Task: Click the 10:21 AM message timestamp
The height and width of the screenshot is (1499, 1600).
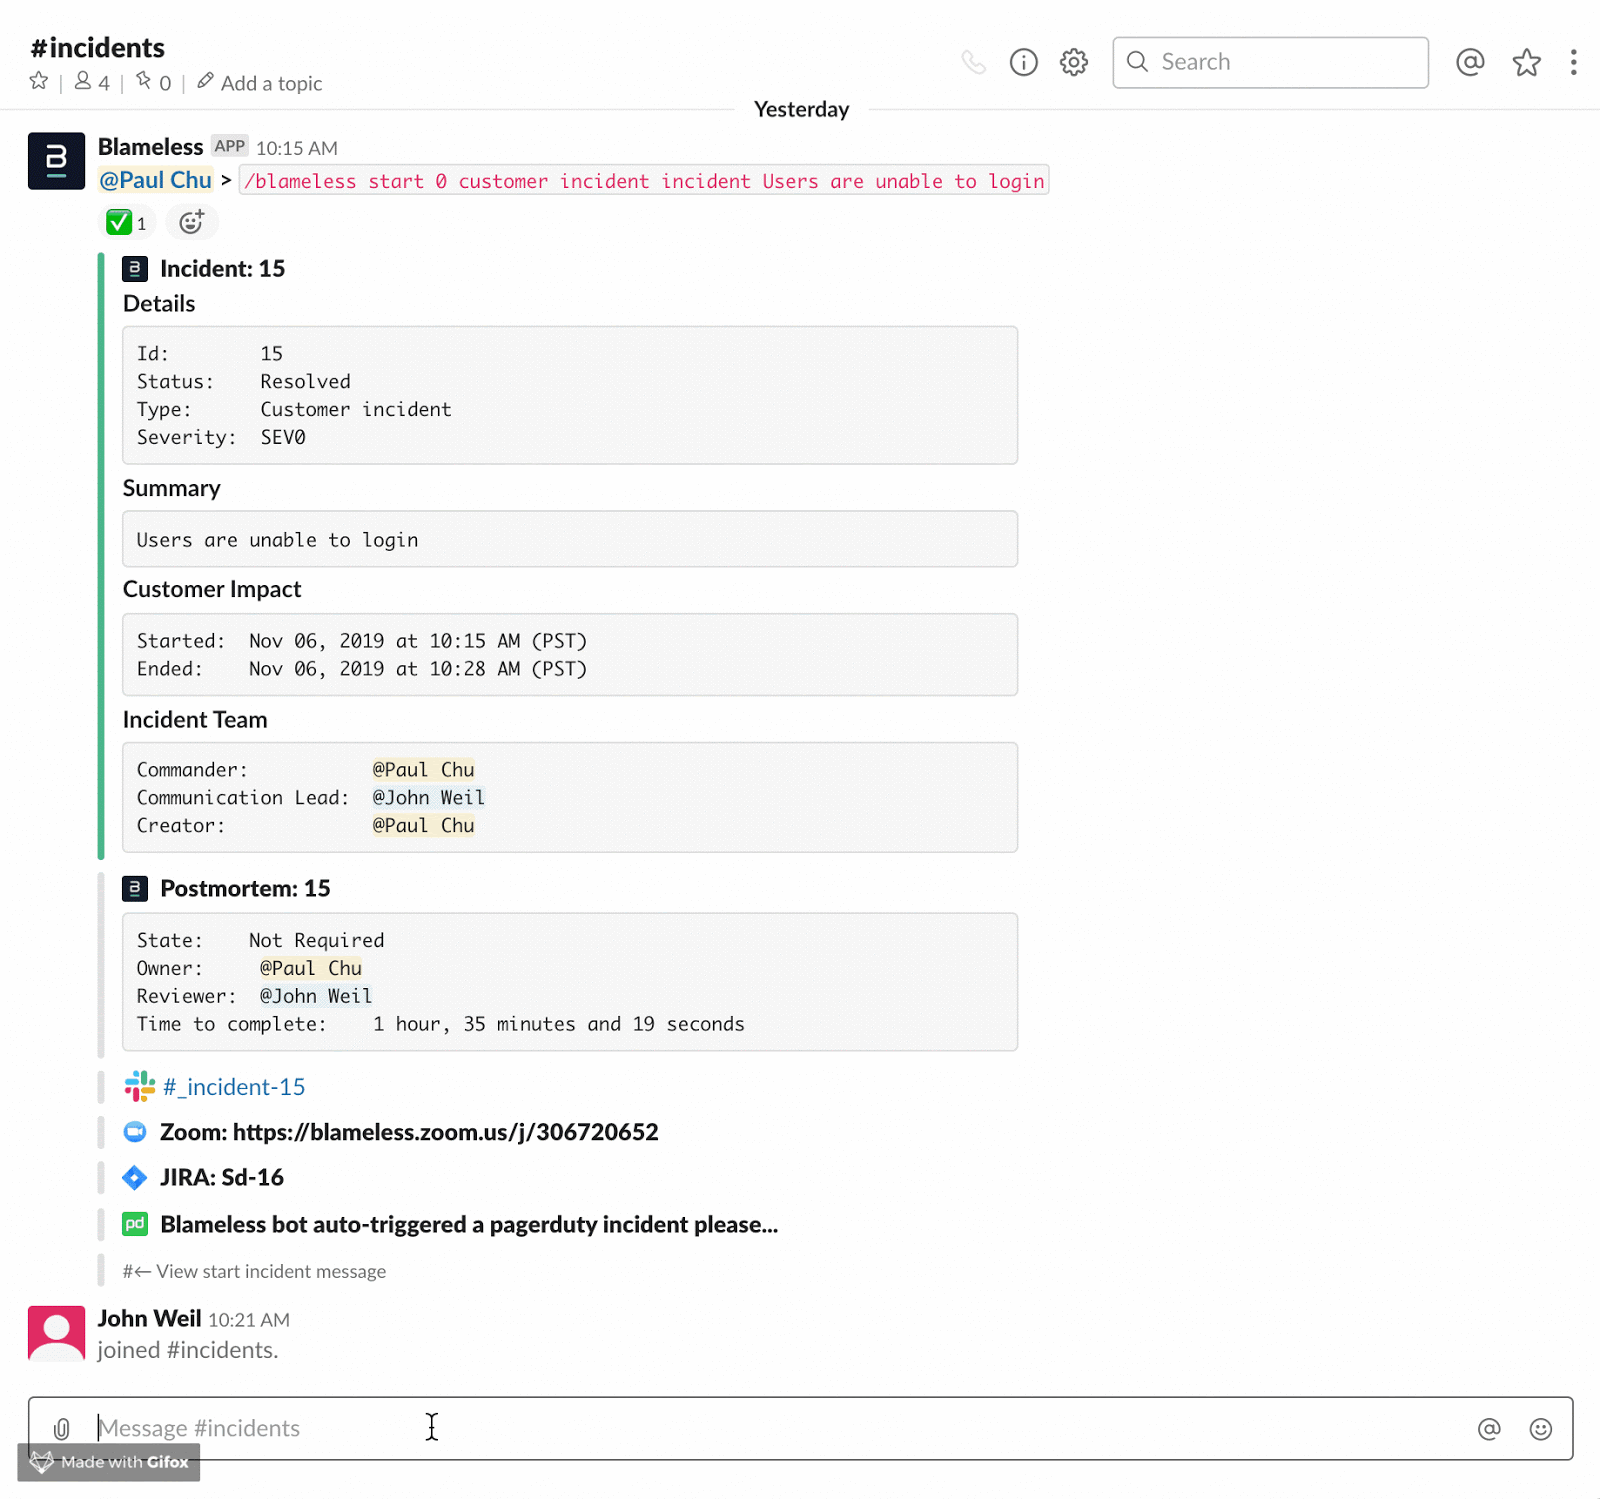Action: (x=249, y=1320)
